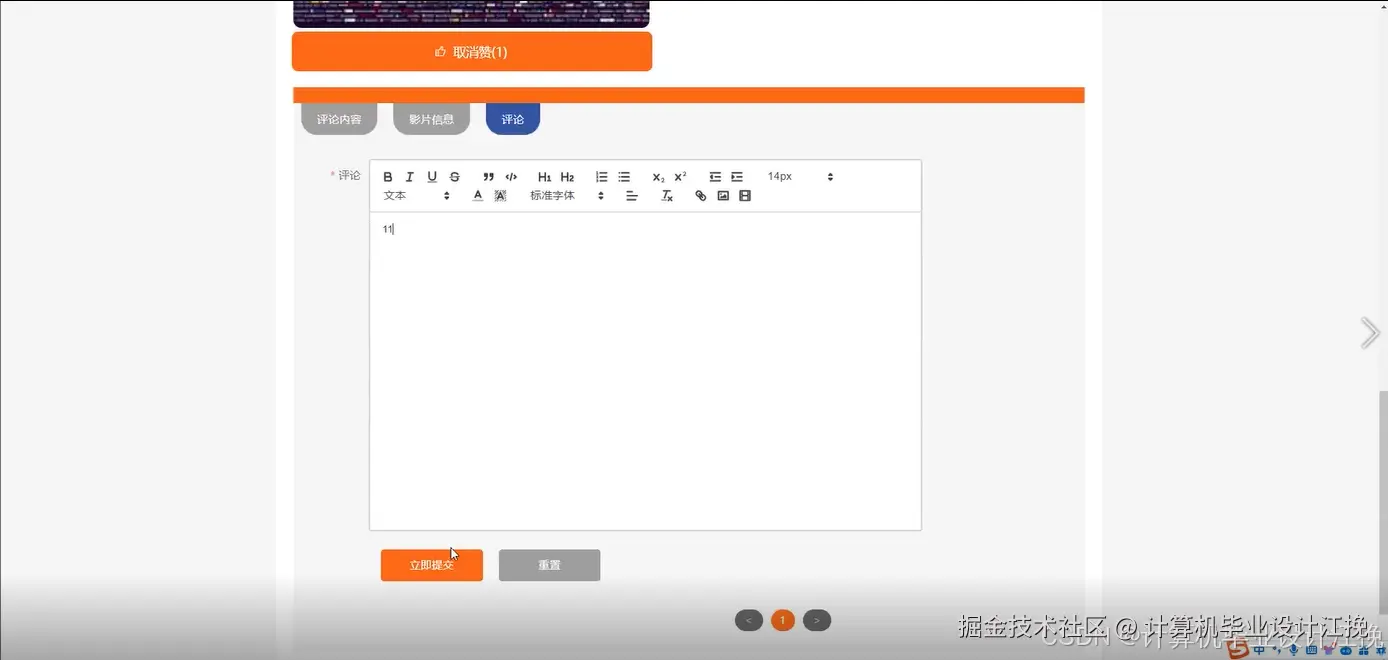The image size is (1388, 660).
Task: Create a bulleted list
Action: click(x=624, y=177)
